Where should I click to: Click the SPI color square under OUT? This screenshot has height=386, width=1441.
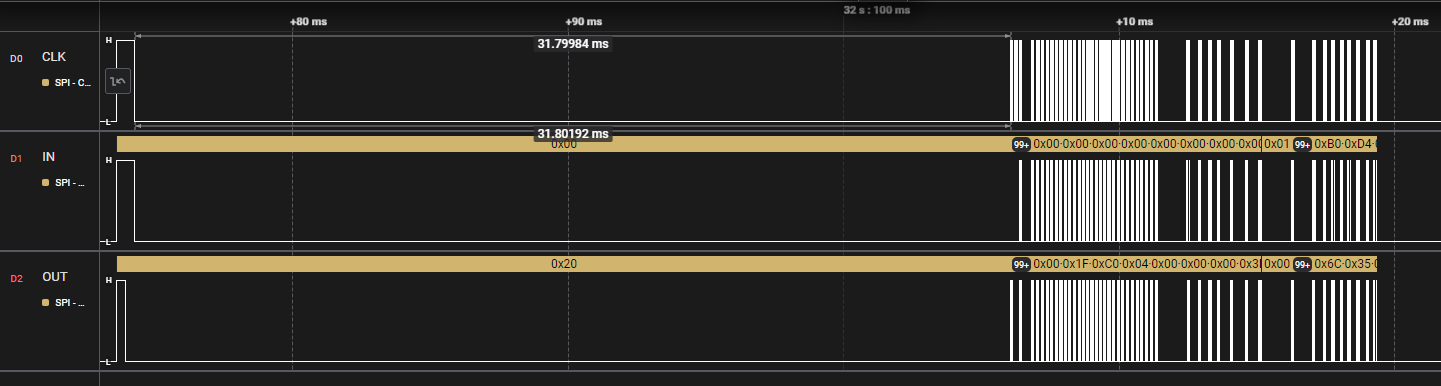click(45, 302)
